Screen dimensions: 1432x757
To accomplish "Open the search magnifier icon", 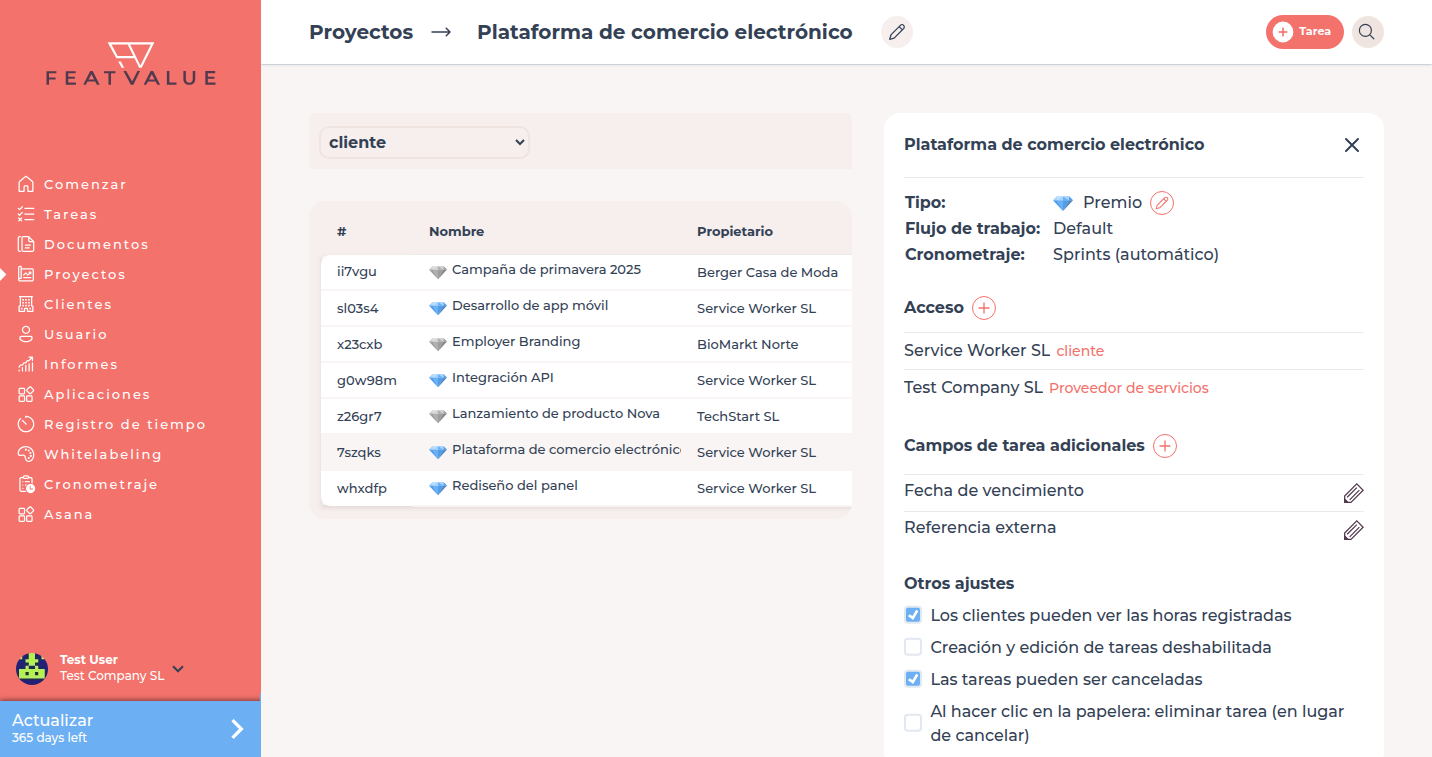I will [1367, 32].
